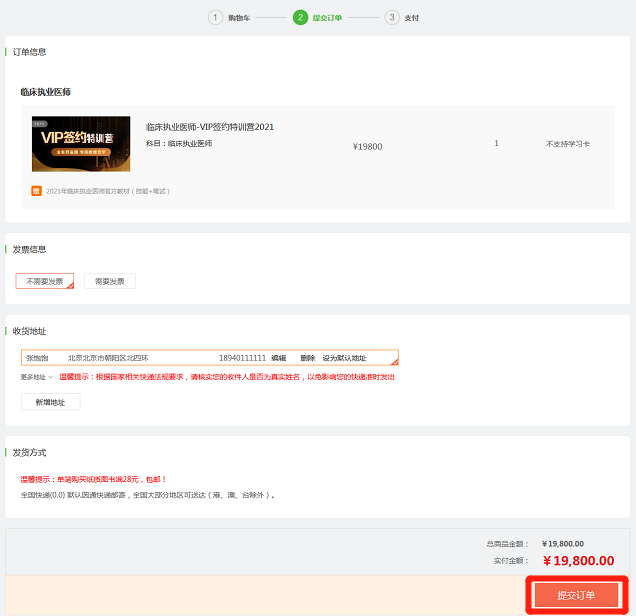Click the 提交订单 submit order button
Screen dimensions: 636x616
[x=576, y=595]
